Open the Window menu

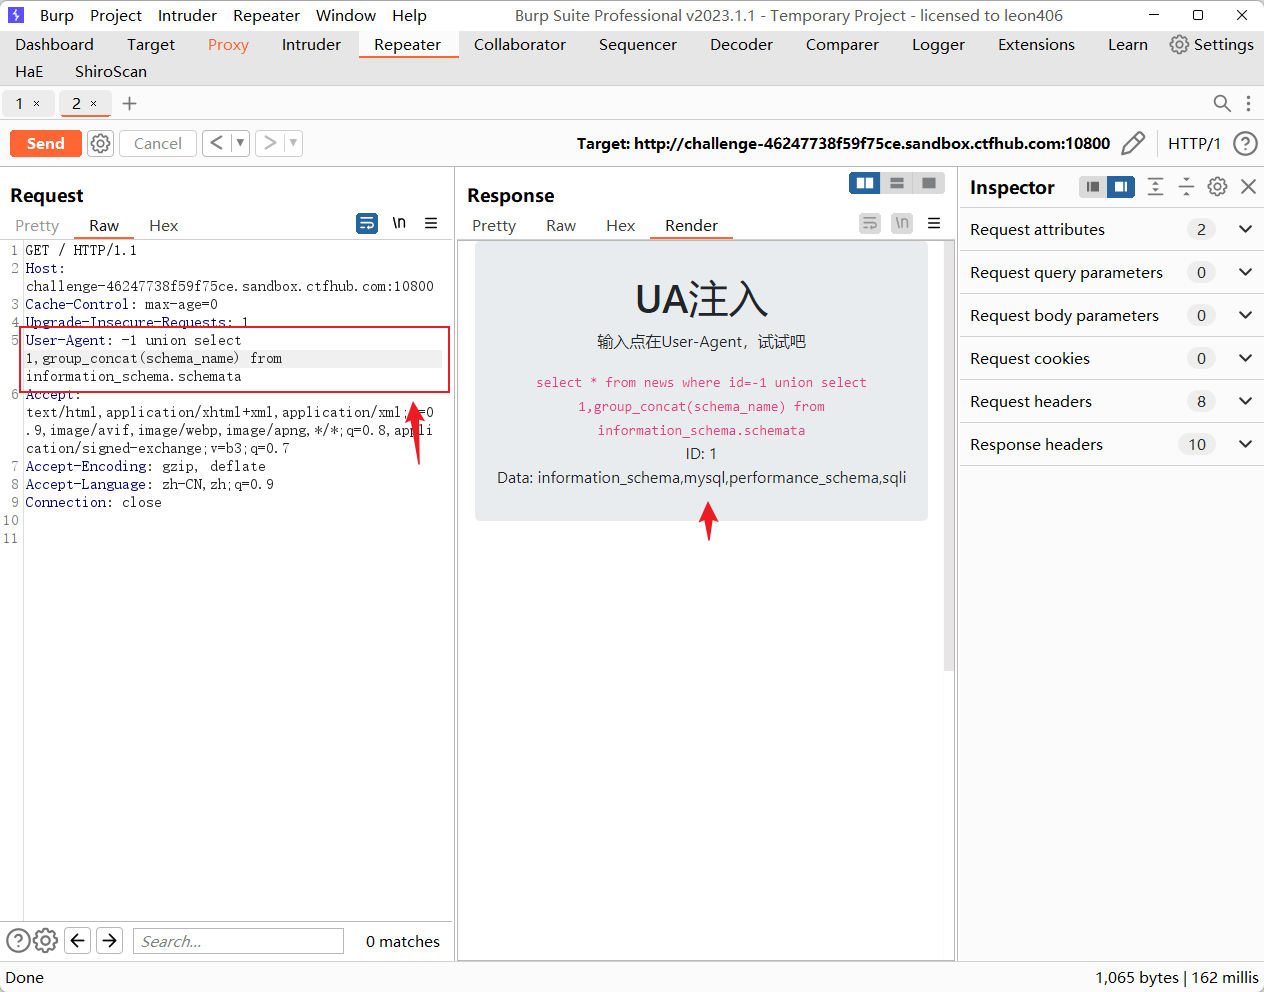coord(346,15)
